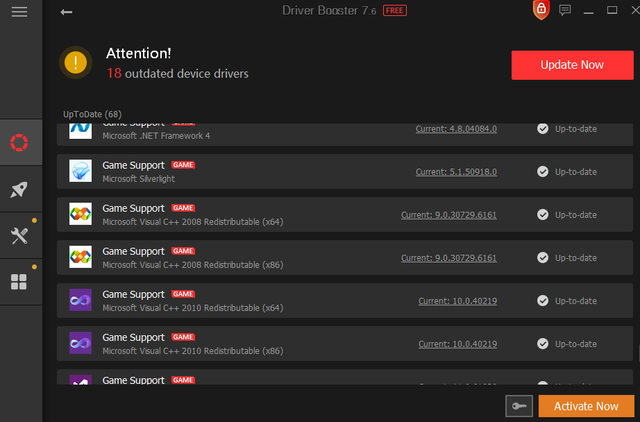Click .NET Framework 4 checkmark icon
Image resolution: width=640 pixels, height=422 pixels.
[x=542, y=129]
